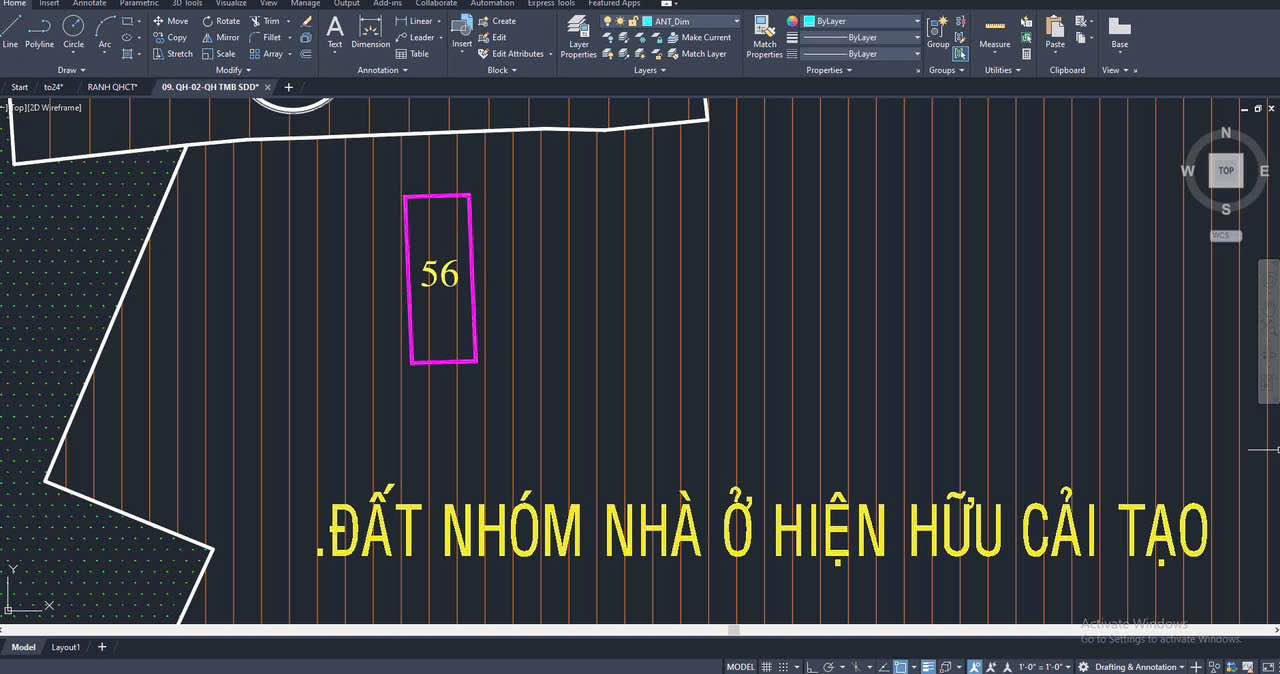Viewport: 1280px width, 674px height.
Task: Click TOP on the ViewCube
Action: [x=1226, y=170]
